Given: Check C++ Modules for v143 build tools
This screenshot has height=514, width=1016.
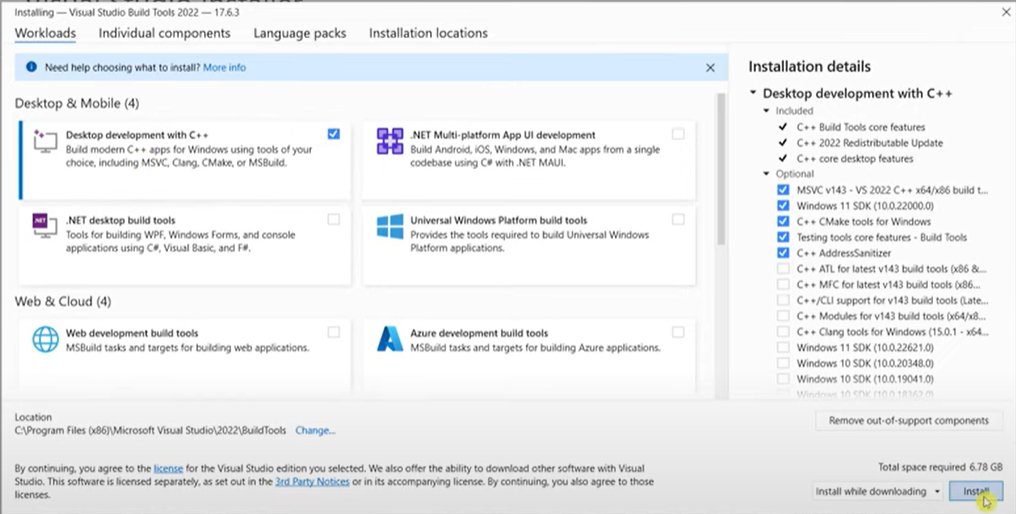Looking at the screenshot, I should coord(783,316).
